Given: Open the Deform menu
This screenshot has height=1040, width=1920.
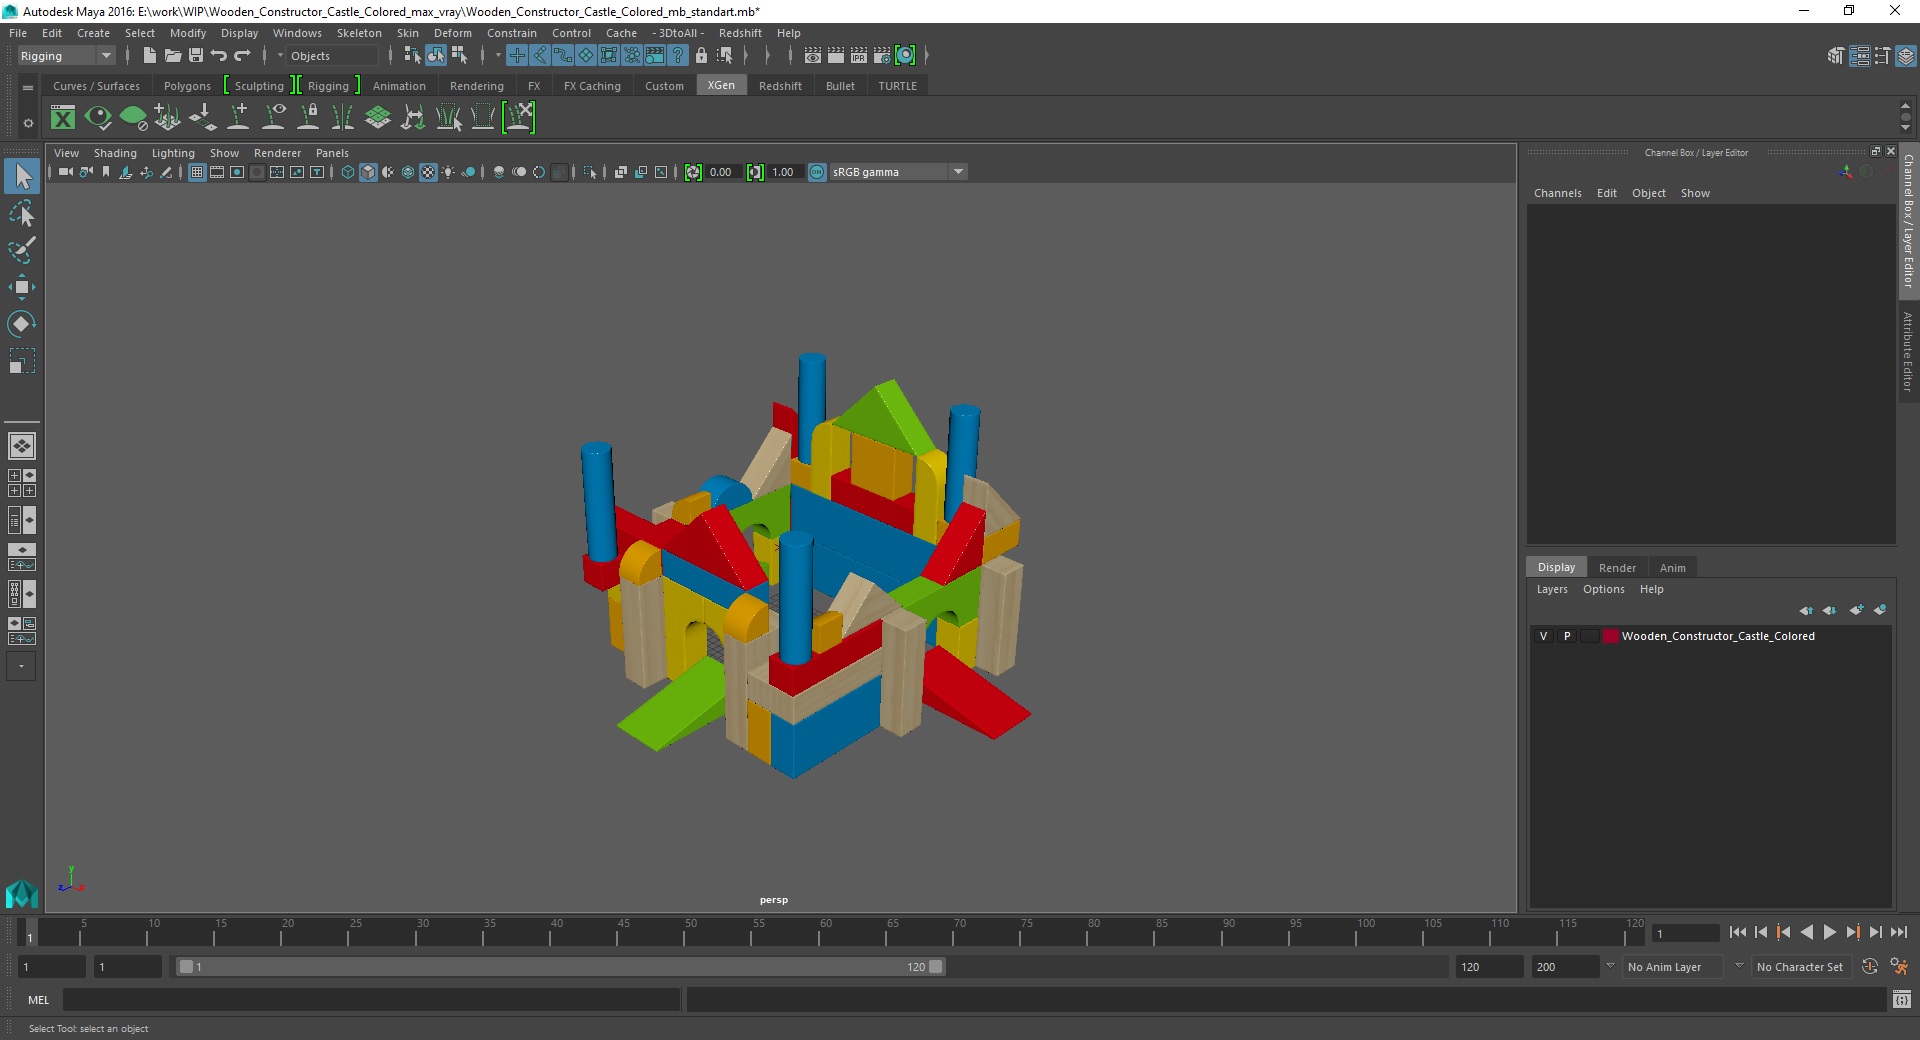Looking at the screenshot, I should click(452, 33).
